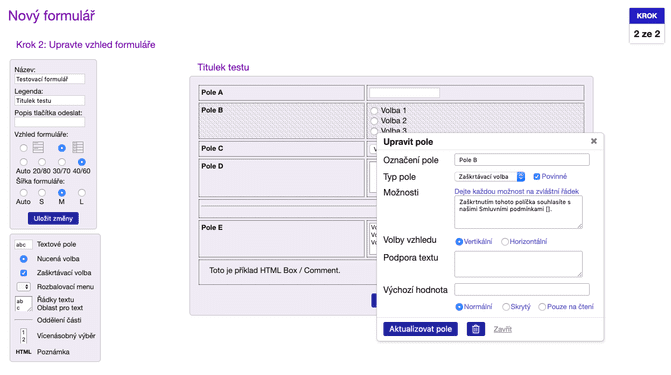Click Aktualizovat pole button

[x=420, y=329]
